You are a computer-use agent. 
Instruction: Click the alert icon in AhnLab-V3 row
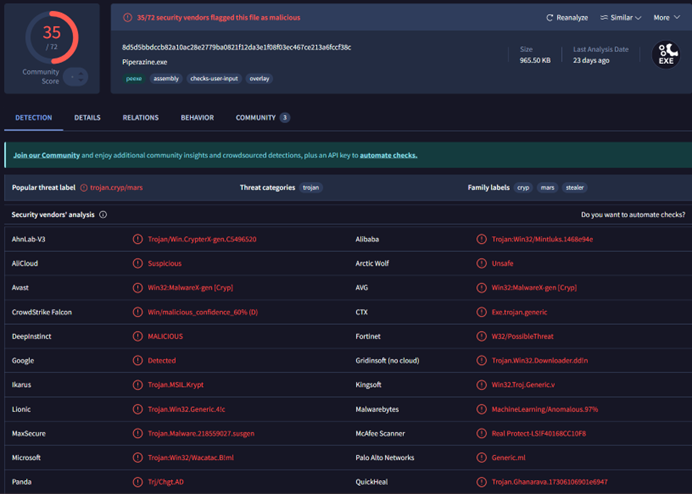(x=138, y=239)
